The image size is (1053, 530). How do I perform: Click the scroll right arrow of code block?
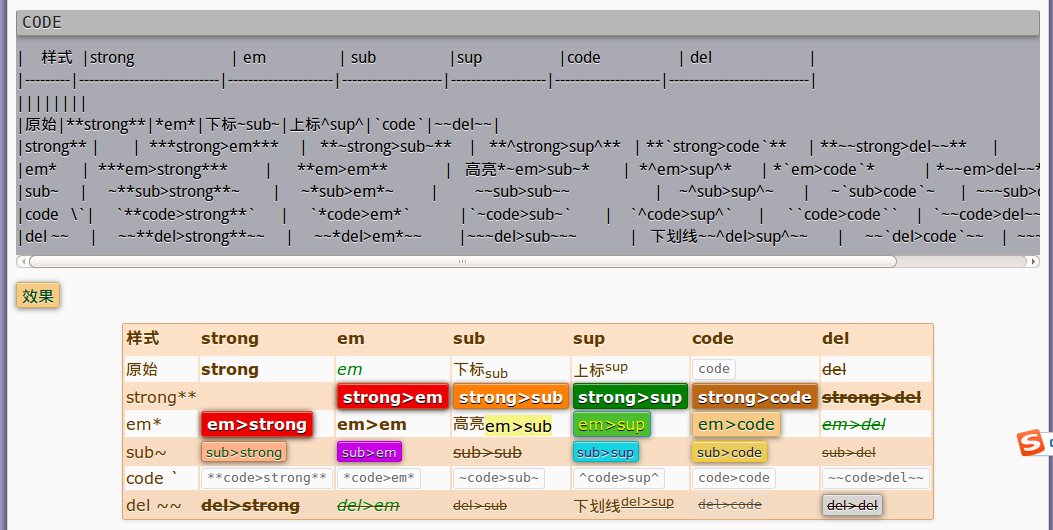(x=1034, y=261)
